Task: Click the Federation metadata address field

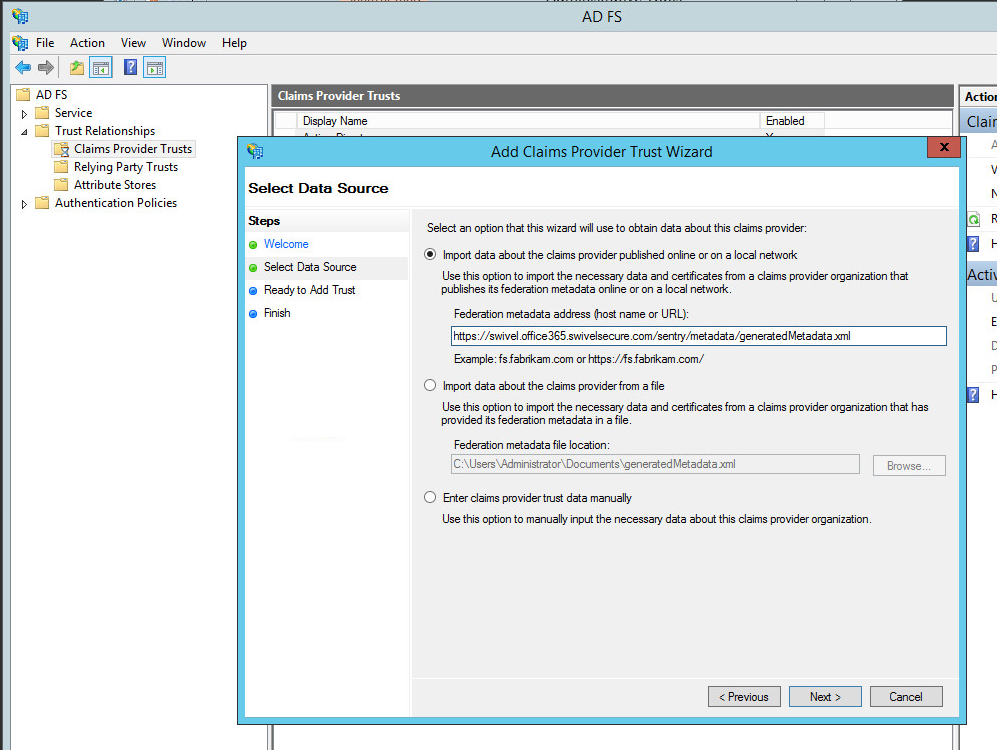Action: click(698, 337)
